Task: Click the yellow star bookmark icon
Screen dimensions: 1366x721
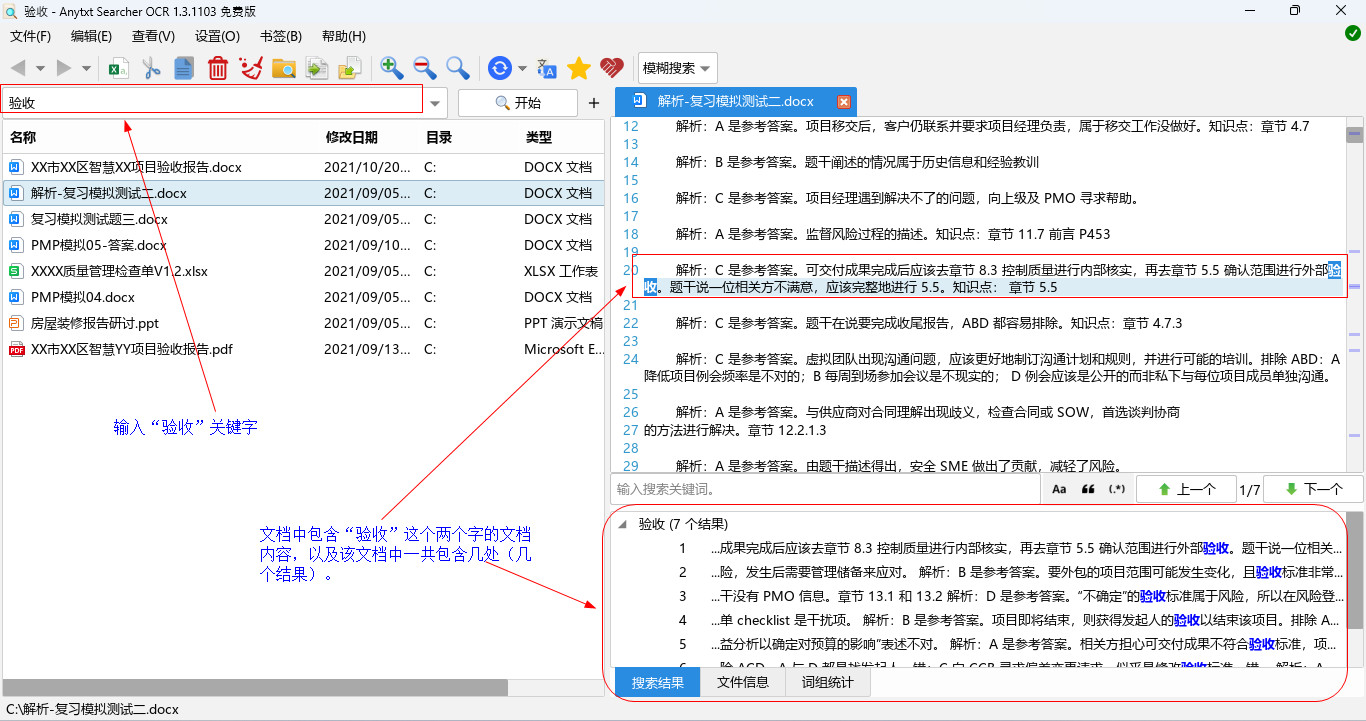Action: 579,68
